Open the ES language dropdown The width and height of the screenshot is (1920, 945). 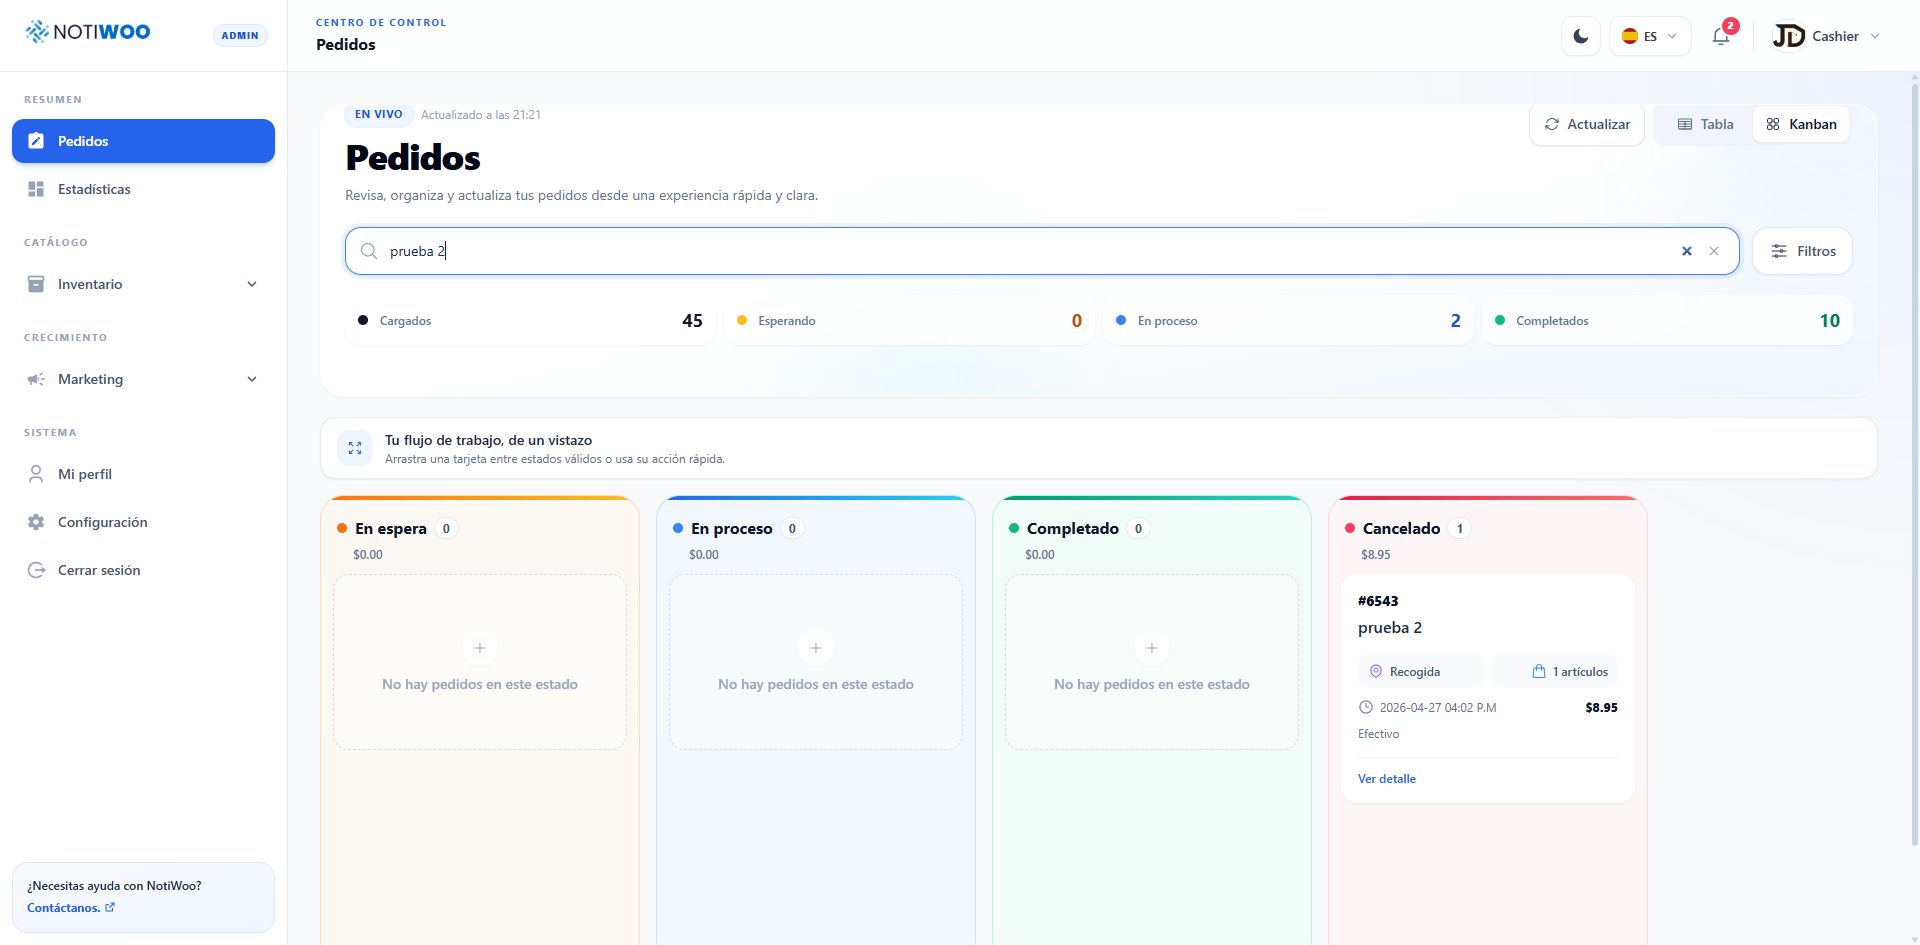click(1650, 36)
